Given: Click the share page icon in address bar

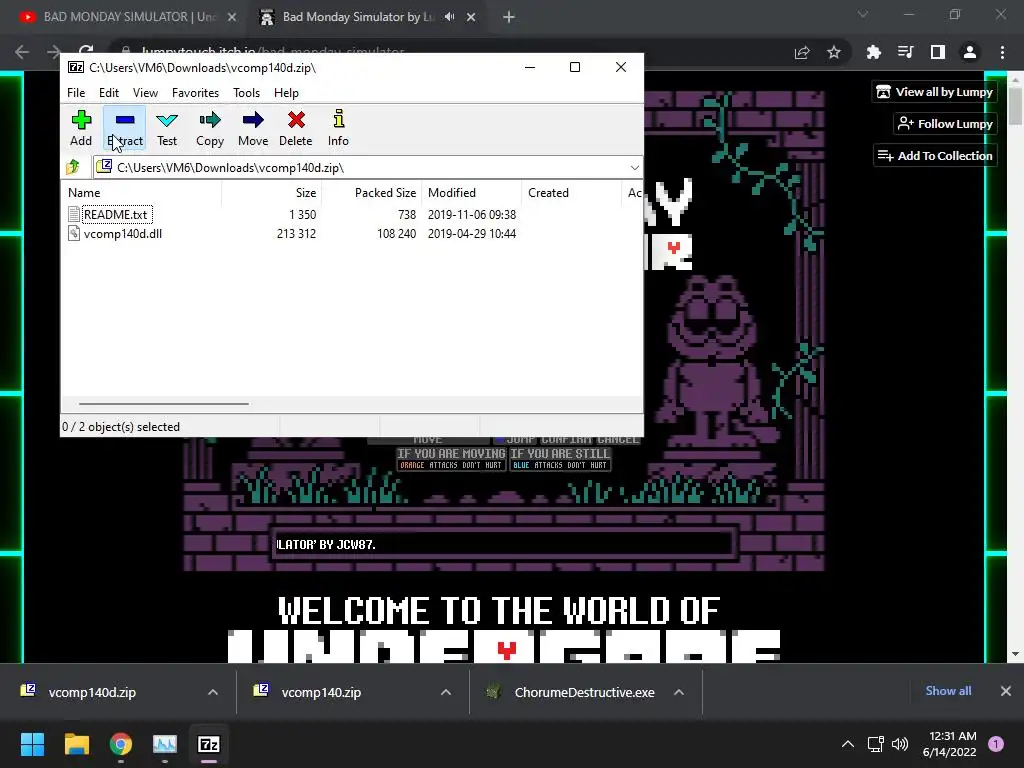Looking at the screenshot, I should 802,52.
